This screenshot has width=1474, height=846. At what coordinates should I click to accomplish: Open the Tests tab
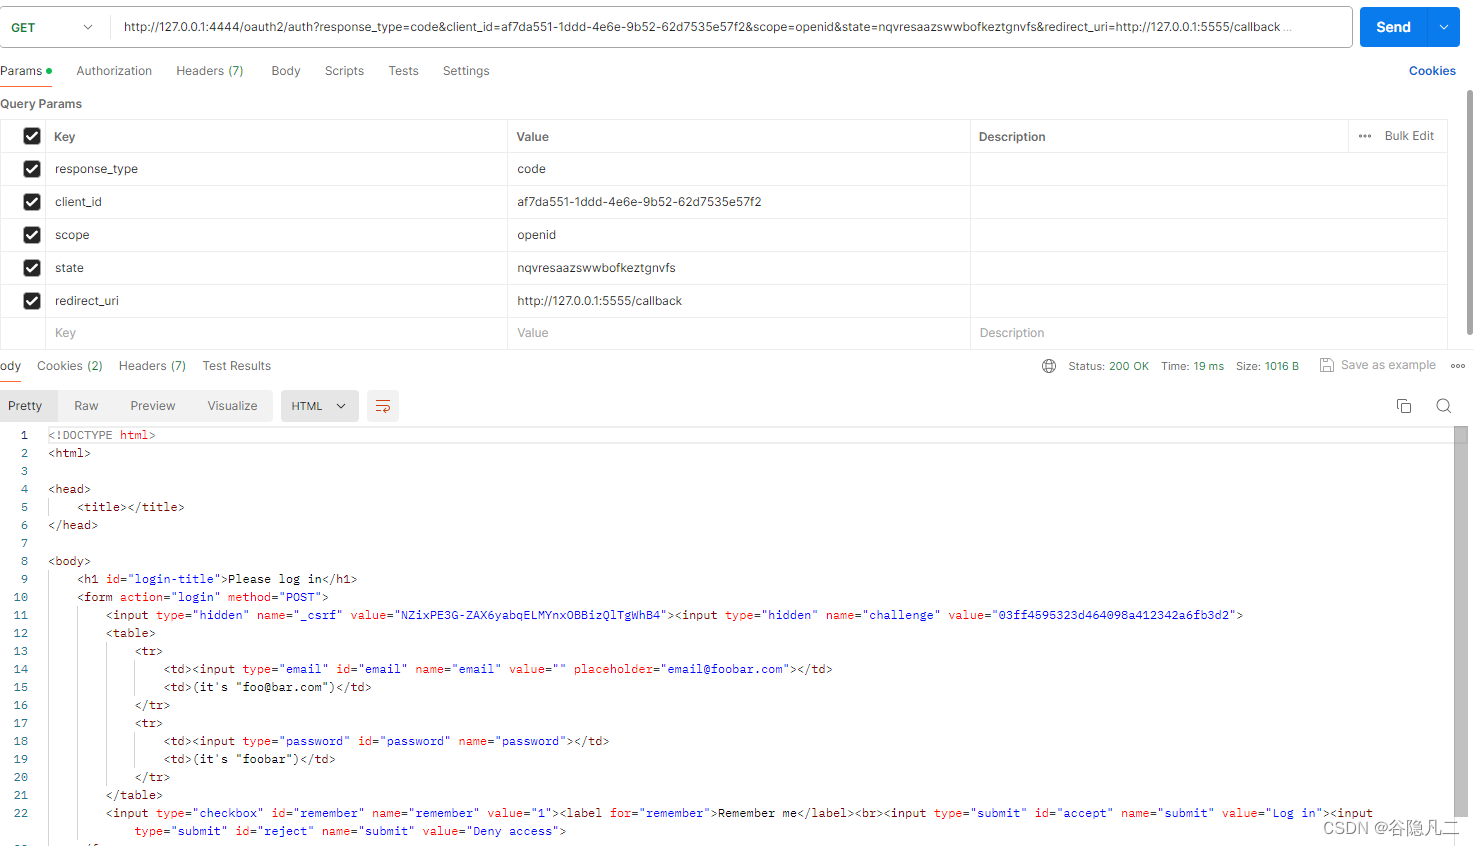tap(403, 71)
